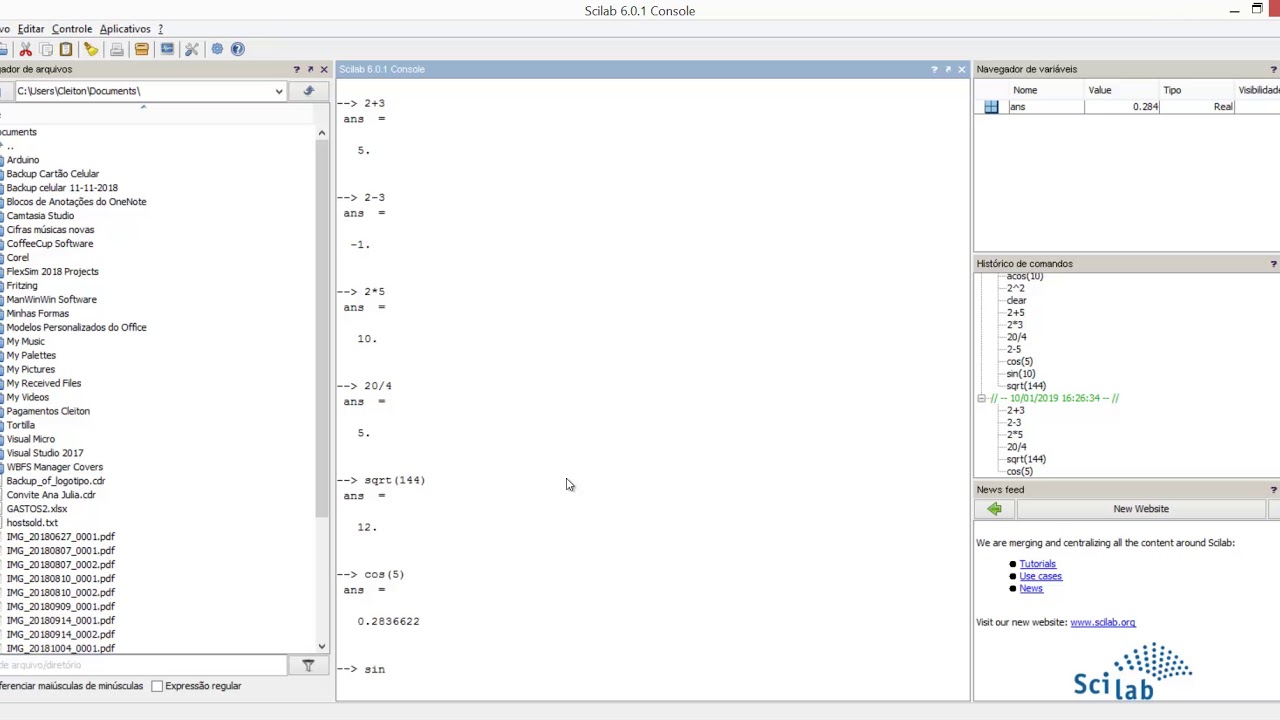Click the Paste clipboard toolbar icon
The height and width of the screenshot is (720, 1280).
tap(66, 49)
